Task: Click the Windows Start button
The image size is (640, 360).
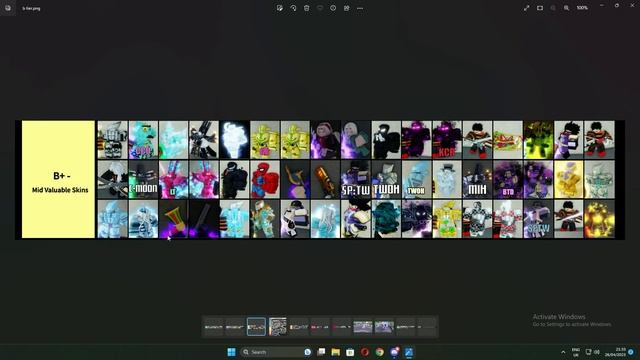Action: point(231,352)
